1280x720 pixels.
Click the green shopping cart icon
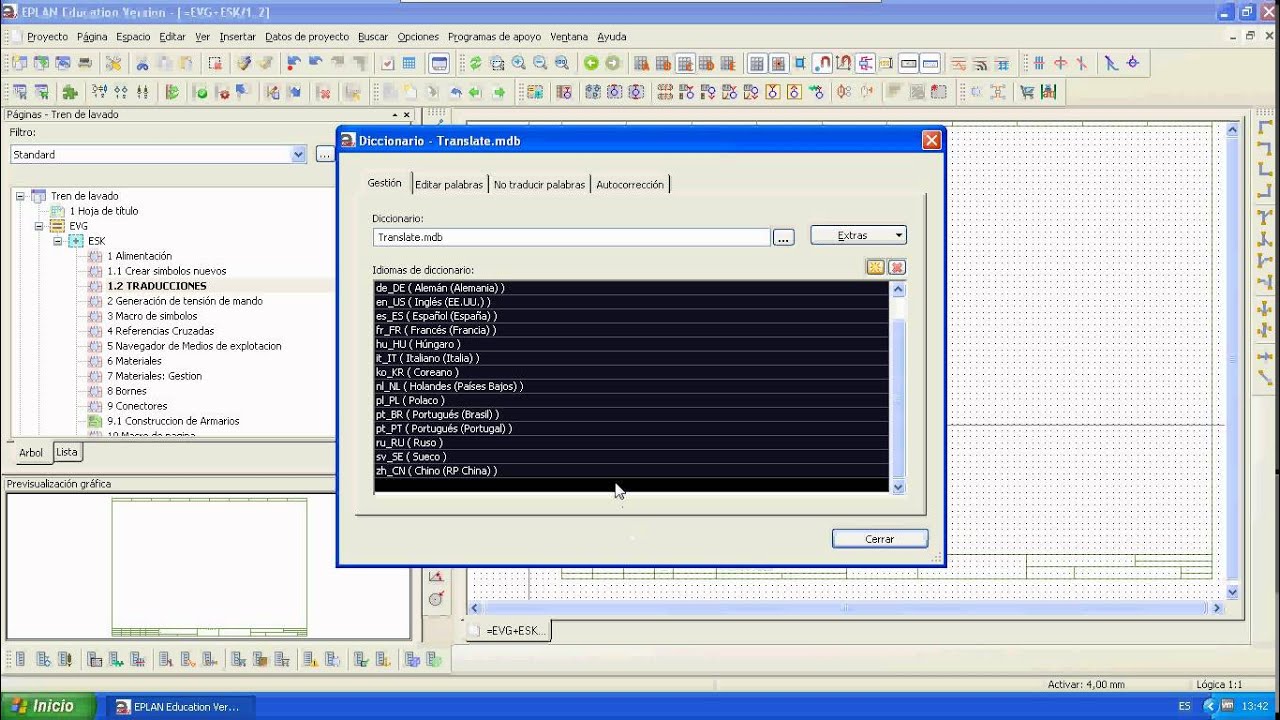1026,92
